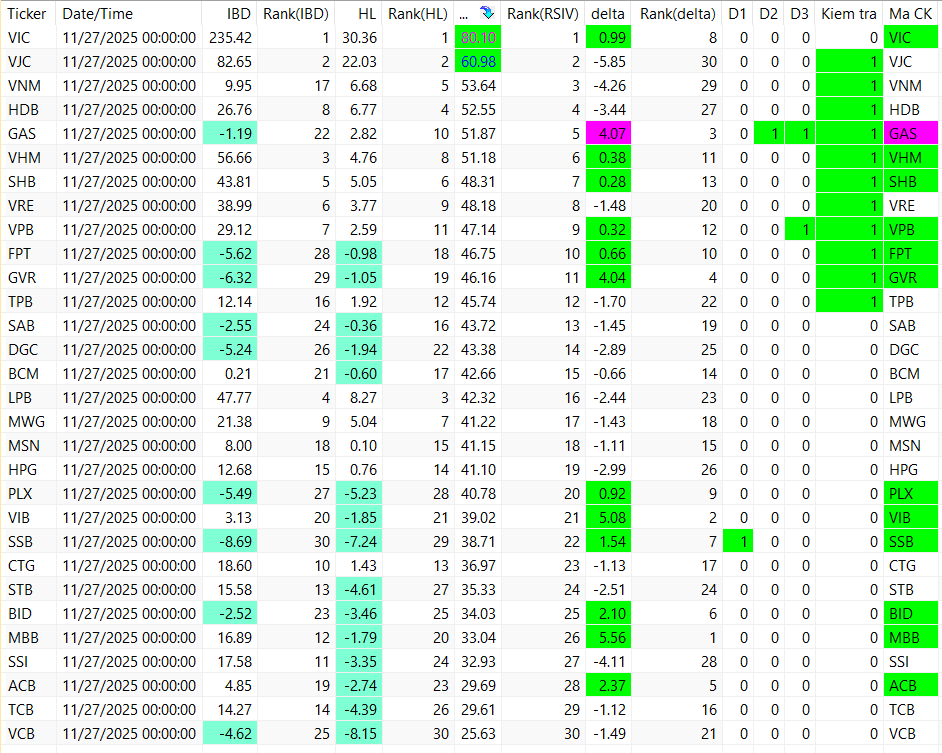
Task: Click the Kiem tra column header
Action: (849, 13)
